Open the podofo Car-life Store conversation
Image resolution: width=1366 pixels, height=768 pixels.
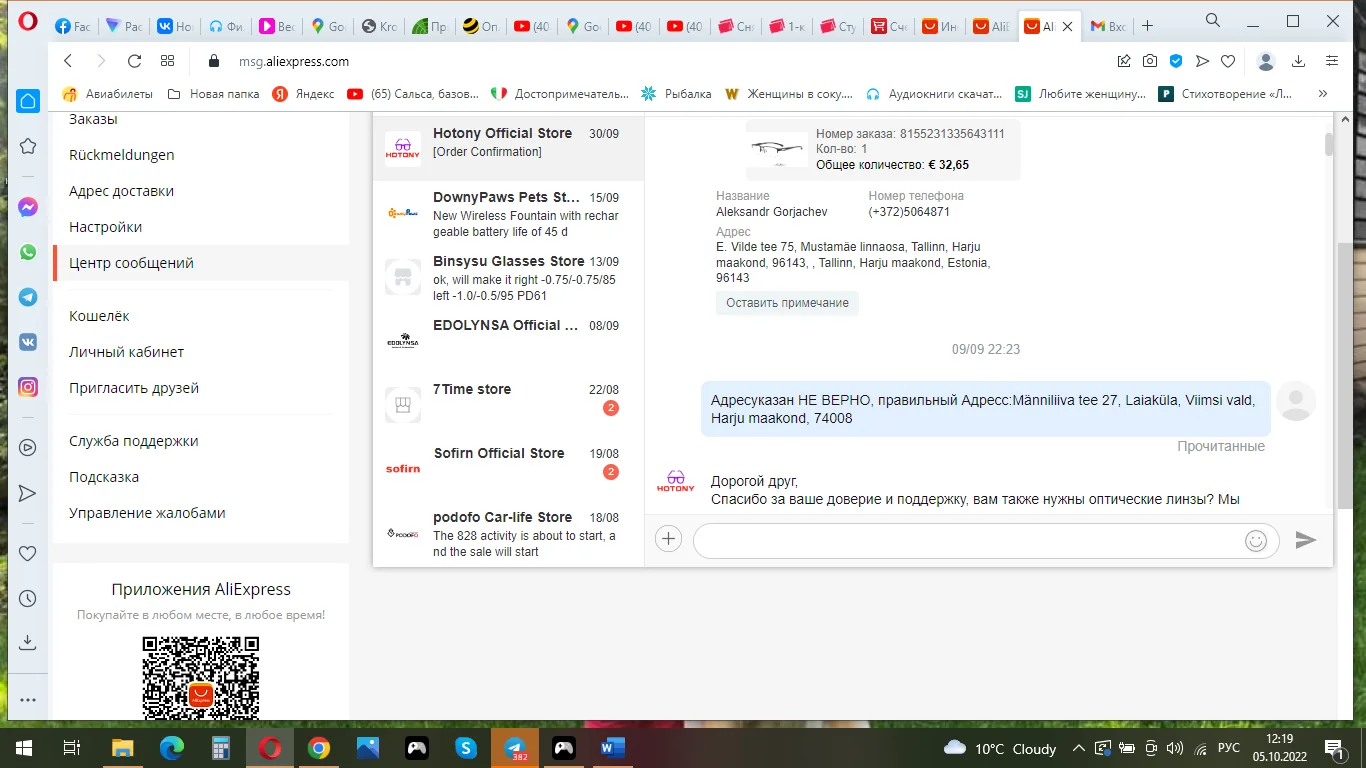pyautogui.click(x=508, y=532)
